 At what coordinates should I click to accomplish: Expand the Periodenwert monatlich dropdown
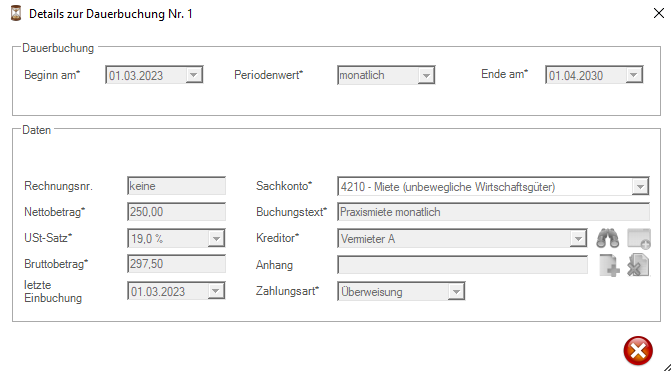(x=426, y=75)
